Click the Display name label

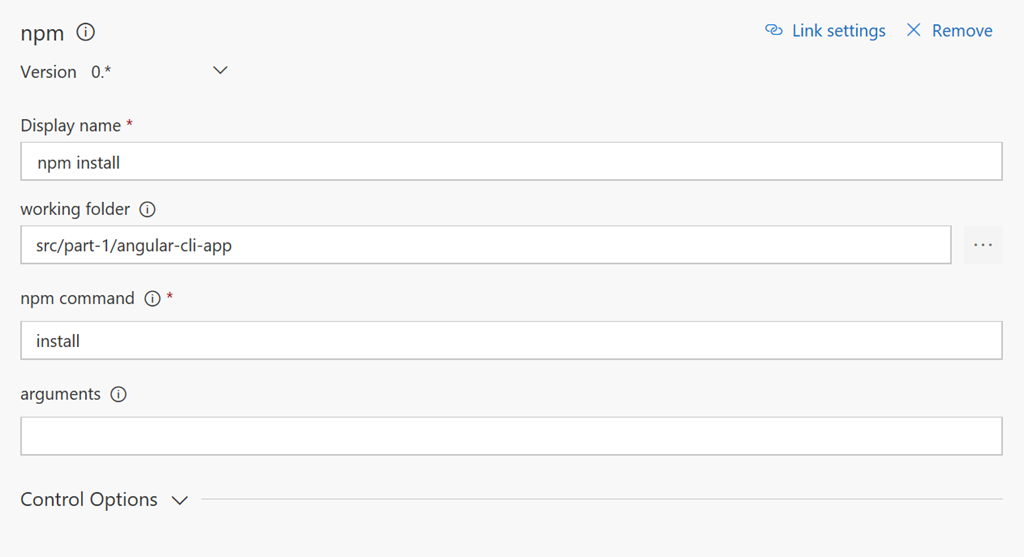pos(70,126)
